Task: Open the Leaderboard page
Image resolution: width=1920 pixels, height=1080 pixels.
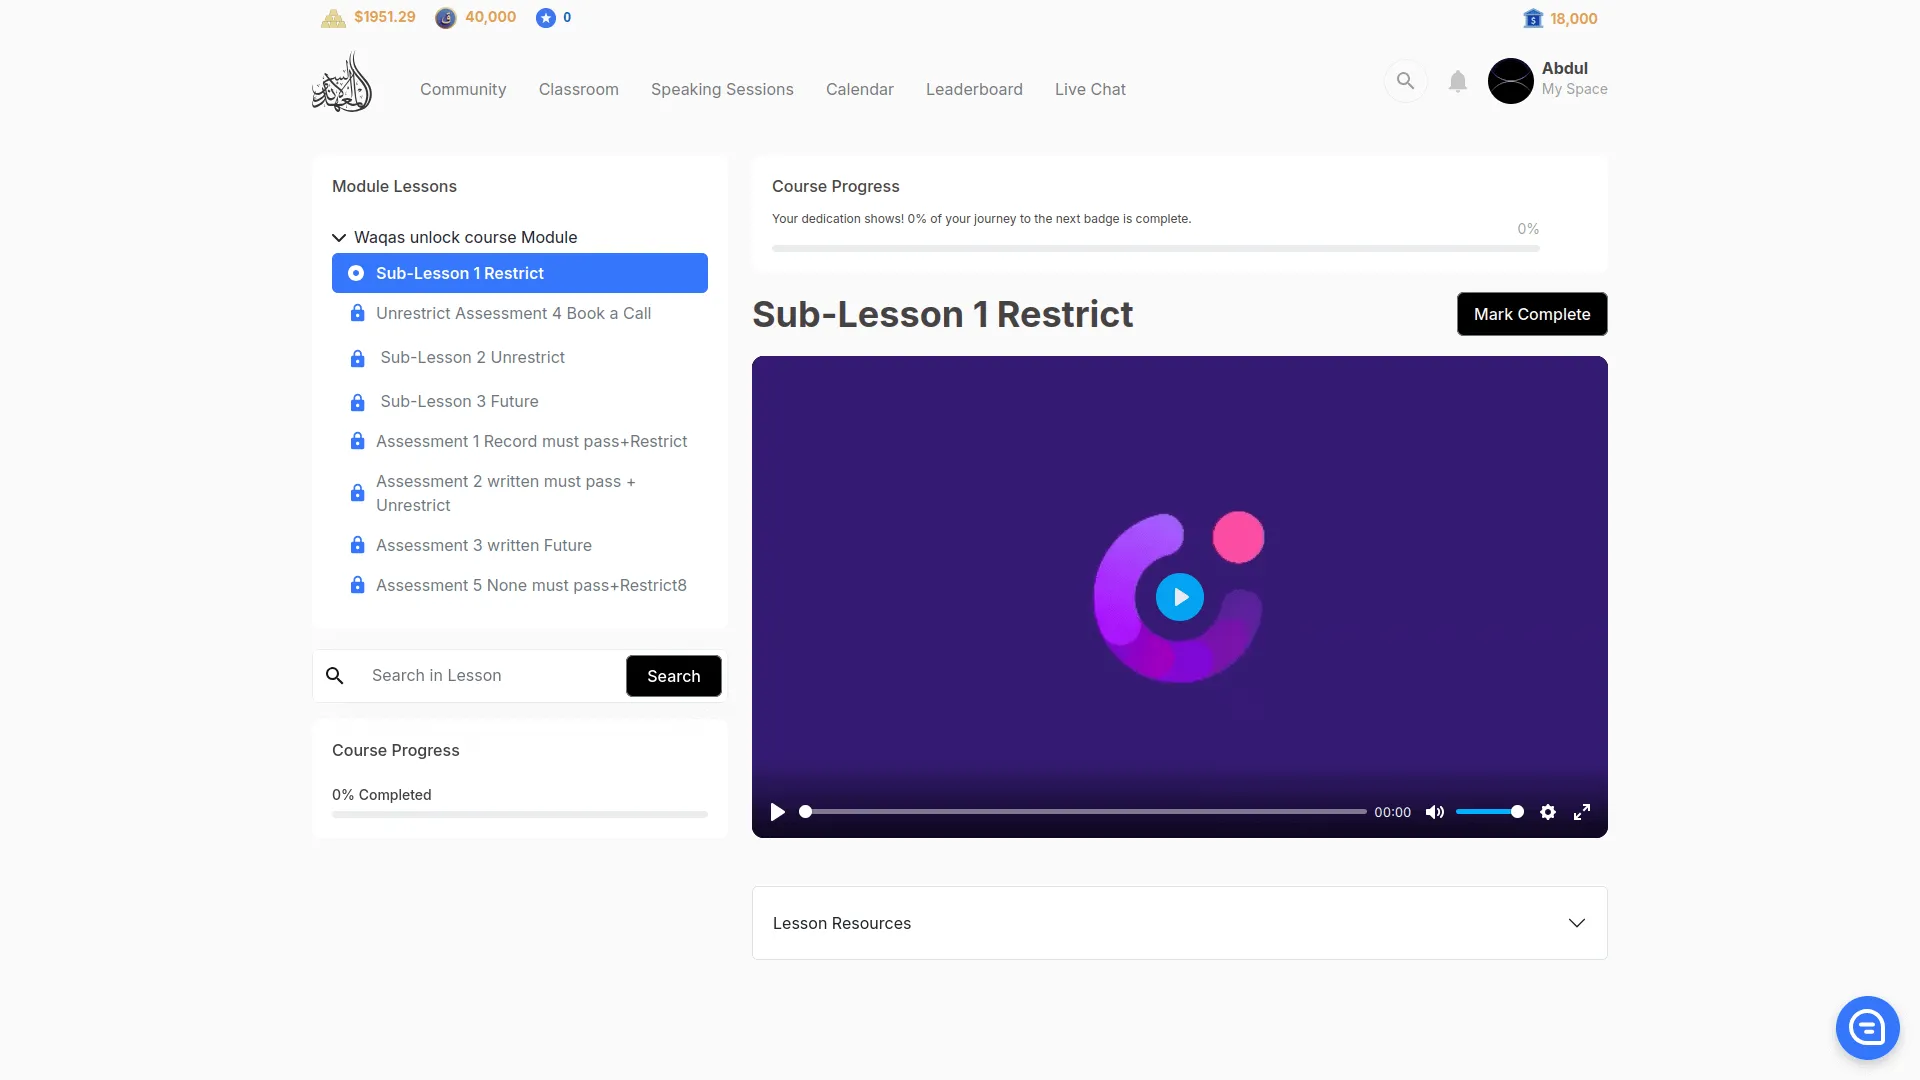Action: point(974,90)
